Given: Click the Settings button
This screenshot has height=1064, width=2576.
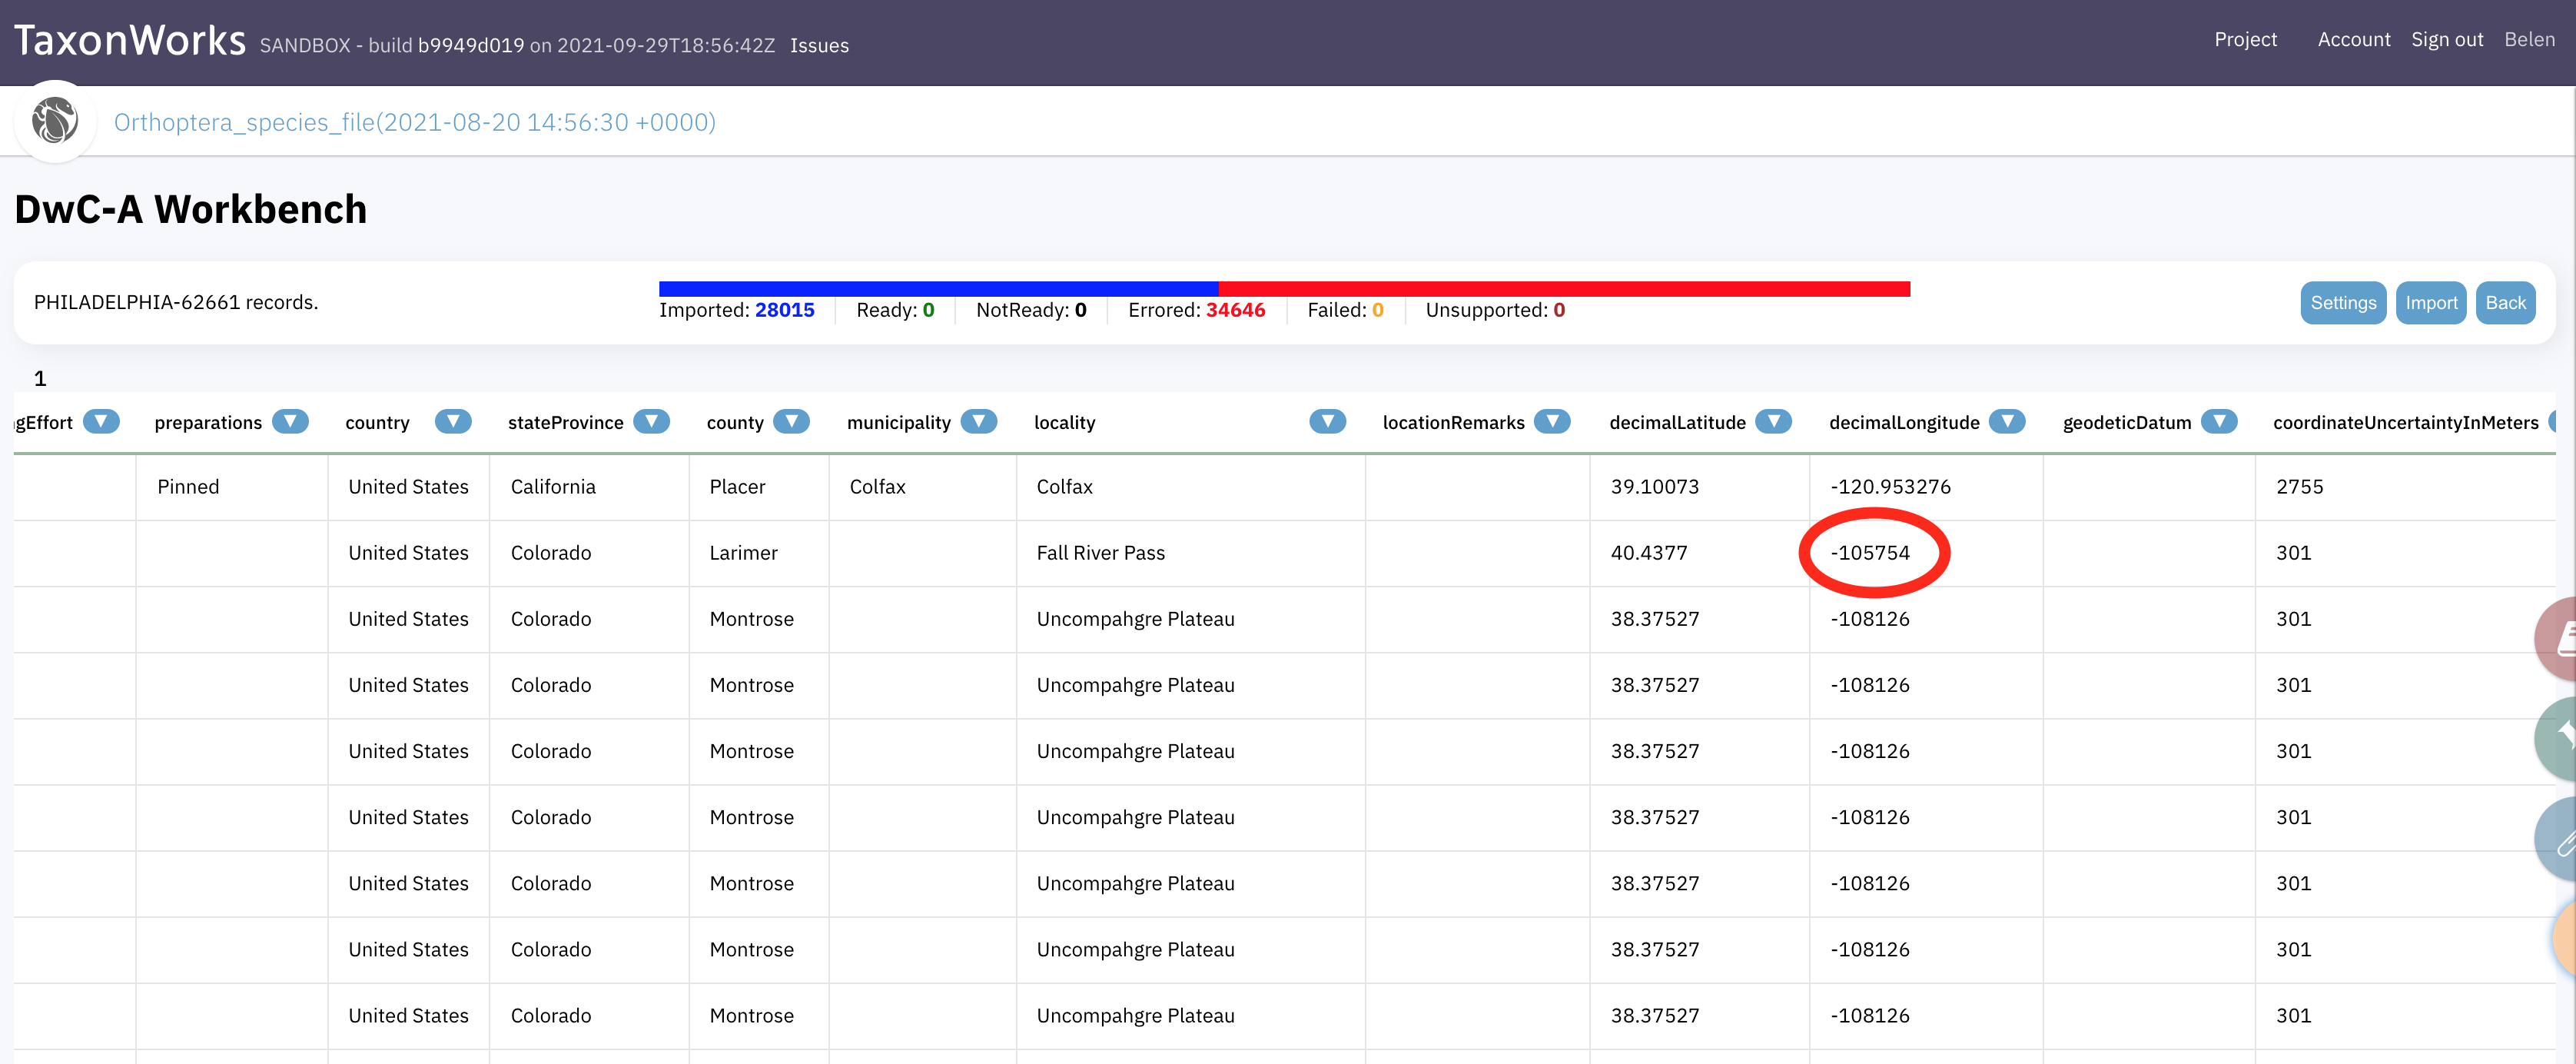Looking at the screenshot, I should coord(2342,303).
